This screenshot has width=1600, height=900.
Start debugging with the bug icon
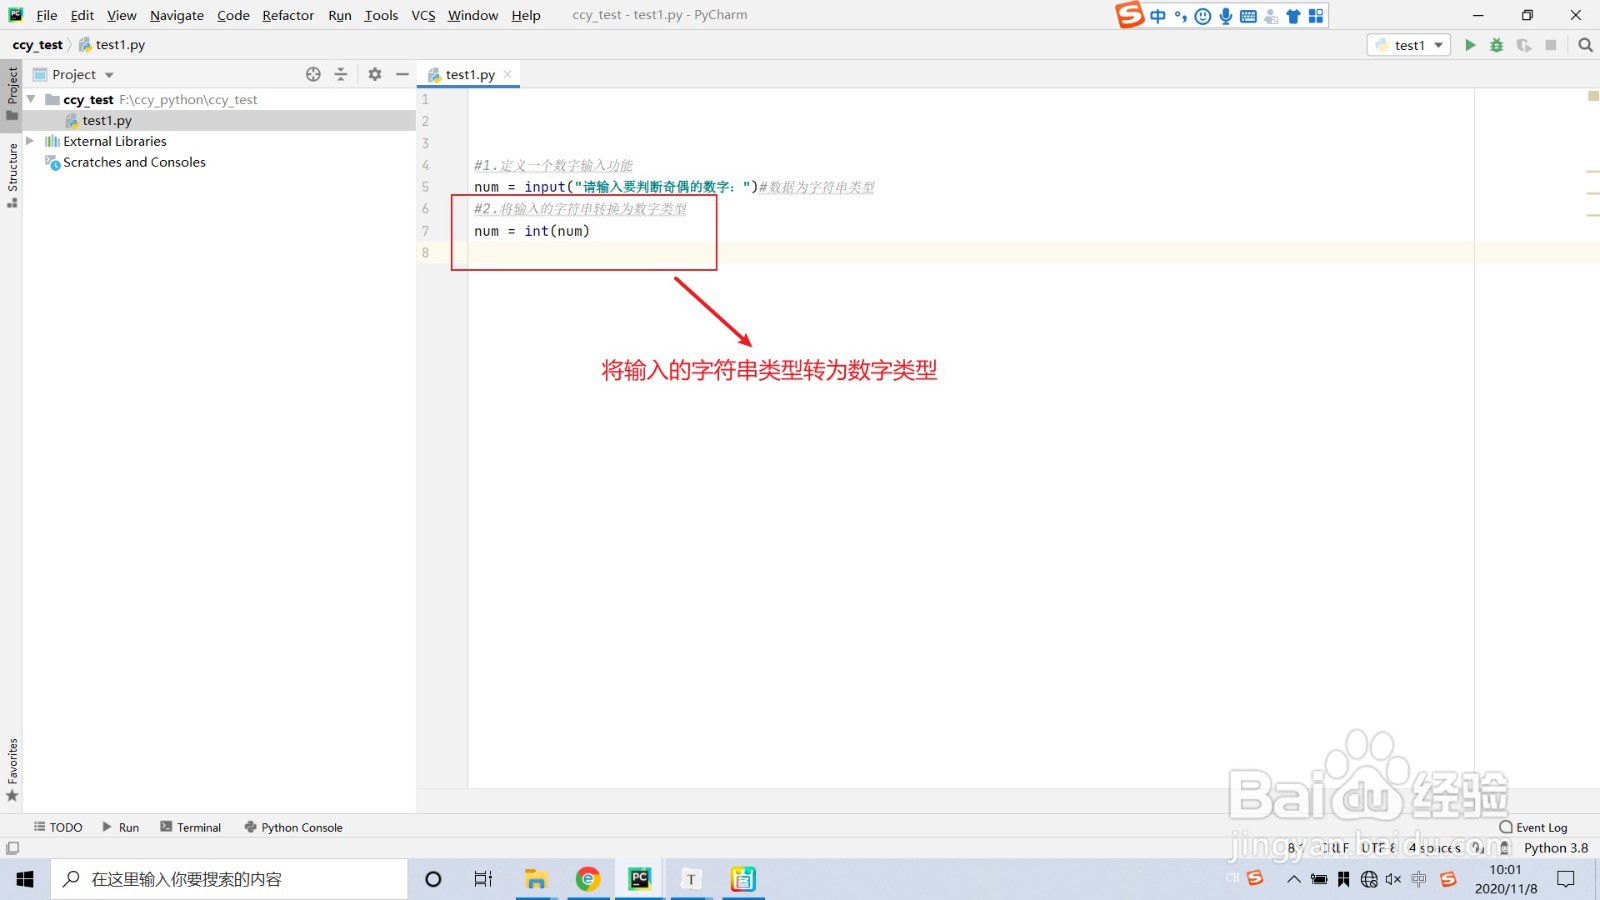click(1497, 45)
